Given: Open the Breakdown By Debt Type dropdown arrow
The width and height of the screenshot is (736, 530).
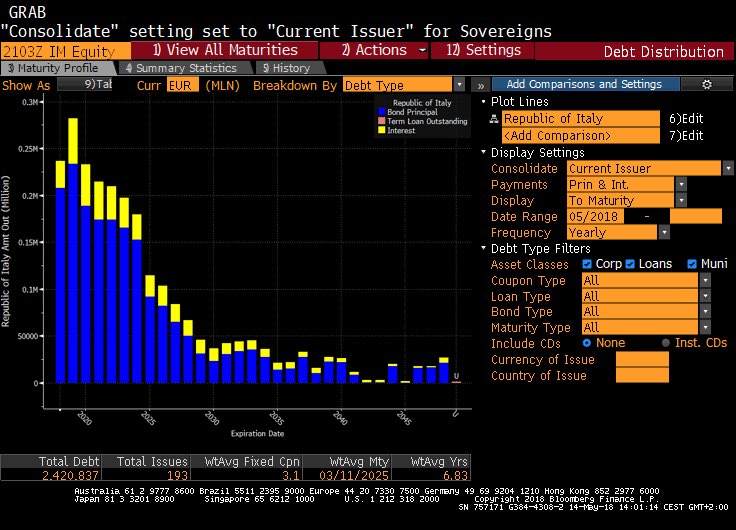Looking at the screenshot, I should pyautogui.click(x=460, y=85).
